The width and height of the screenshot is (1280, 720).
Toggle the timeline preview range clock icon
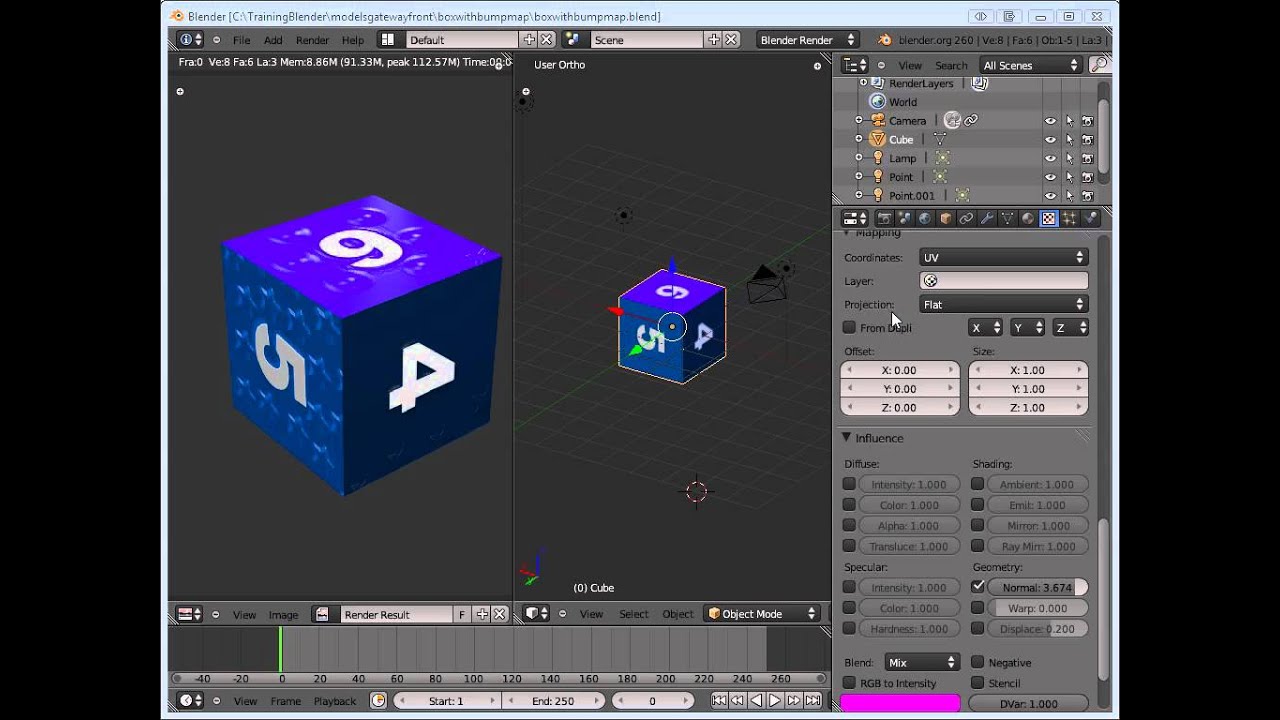point(378,701)
